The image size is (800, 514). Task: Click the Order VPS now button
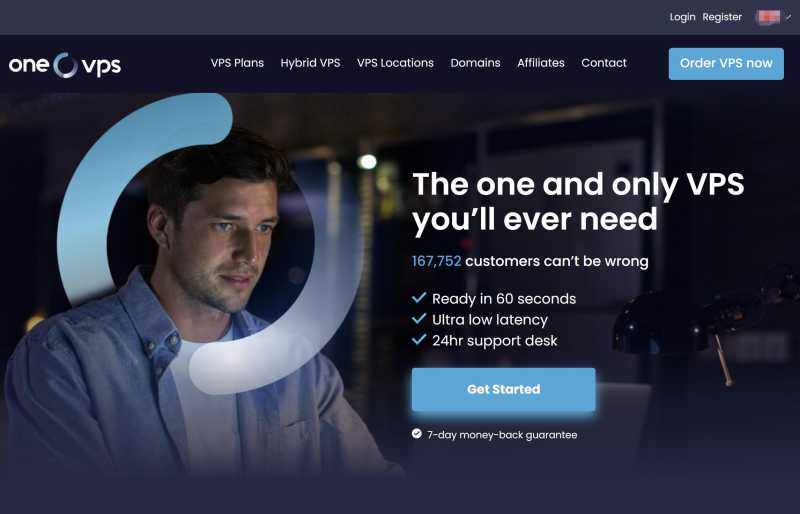click(x=726, y=64)
